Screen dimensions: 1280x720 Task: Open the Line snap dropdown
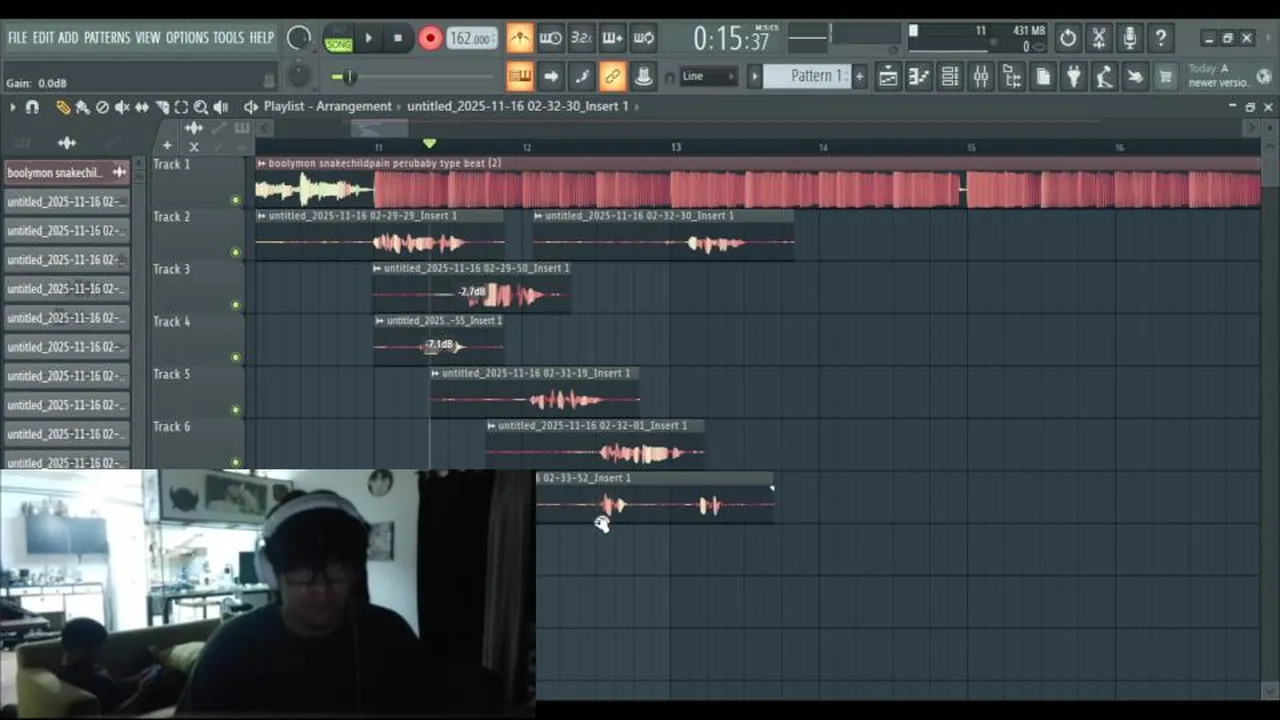708,76
